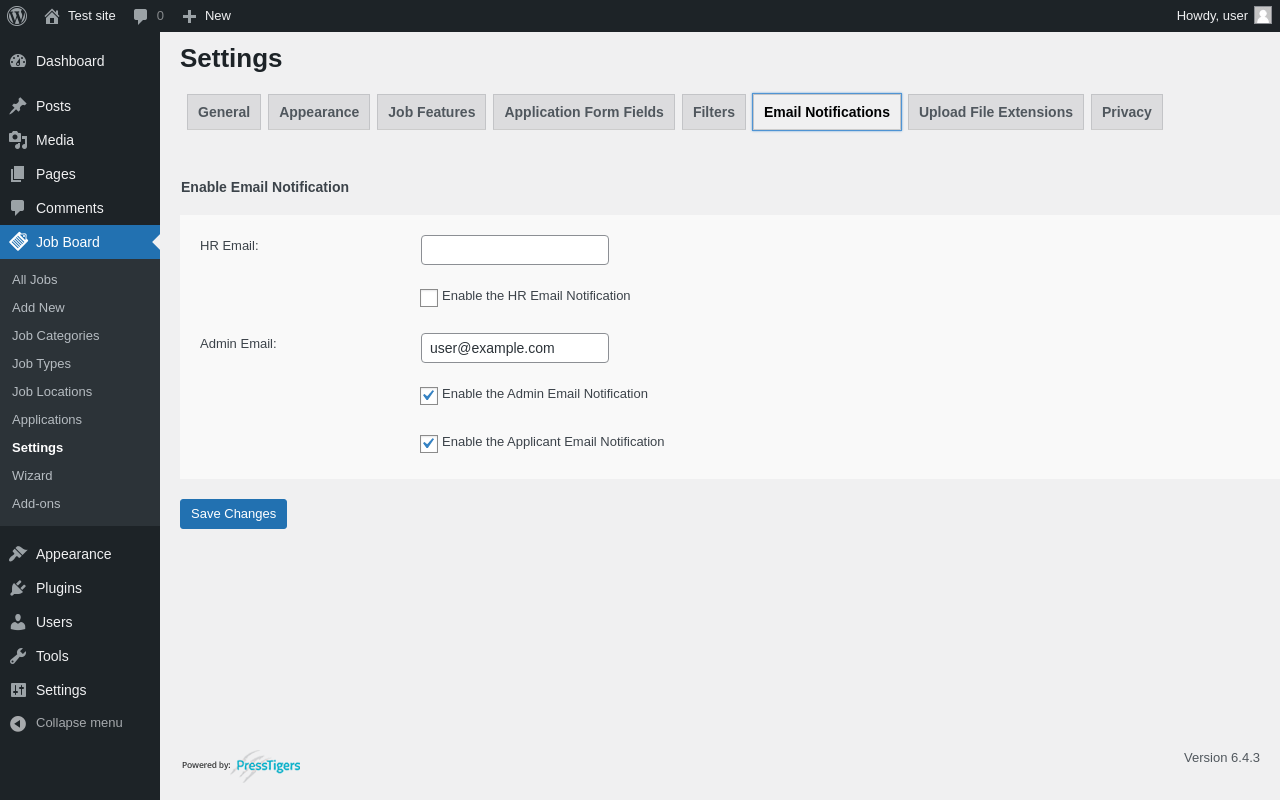1280x800 pixels.
Task: Click the WordPress logo icon
Action: pyautogui.click(x=17, y=16)
